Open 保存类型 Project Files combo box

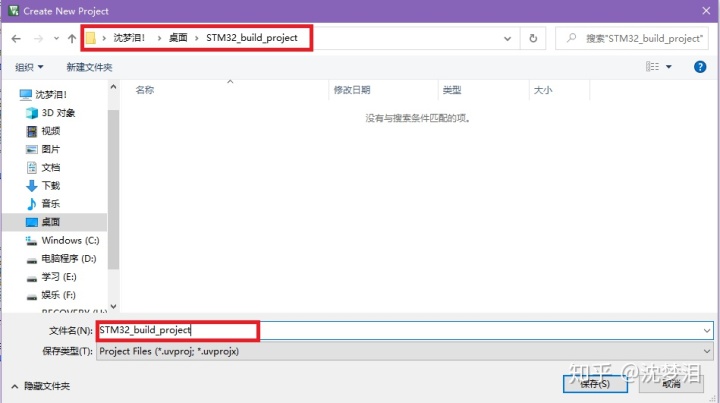pos(405,352)
